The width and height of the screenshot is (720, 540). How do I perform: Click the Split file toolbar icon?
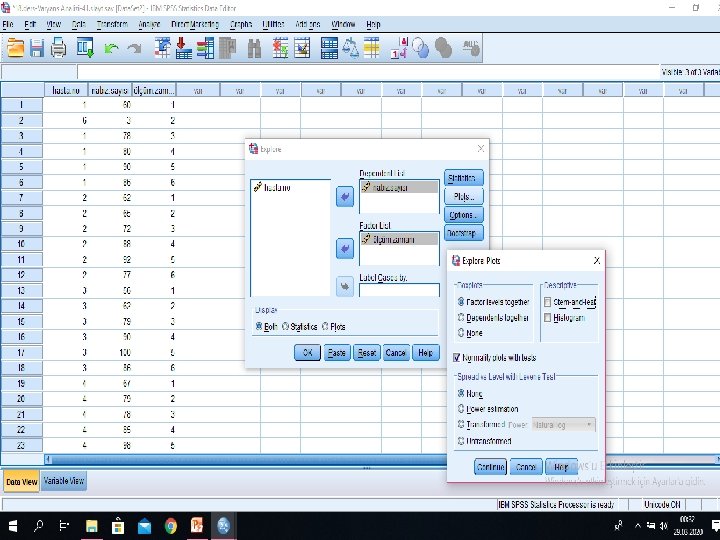tap(329, 48)
